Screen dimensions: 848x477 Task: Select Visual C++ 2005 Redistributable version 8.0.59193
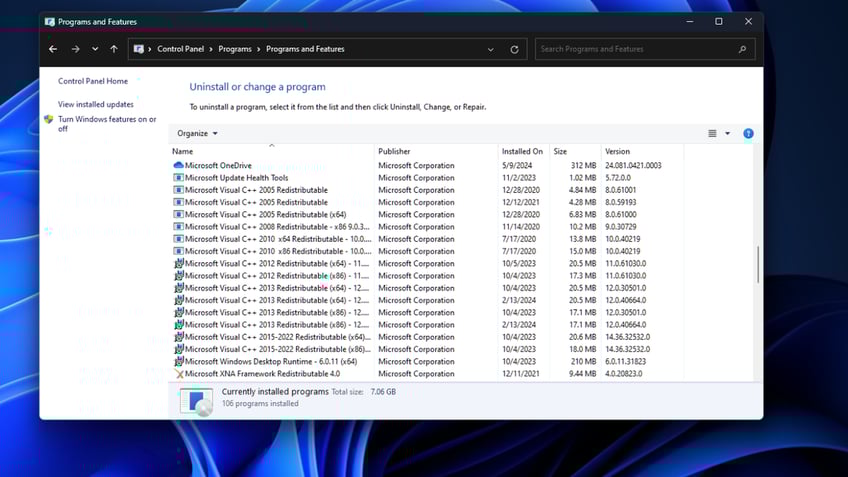point(256,202)
